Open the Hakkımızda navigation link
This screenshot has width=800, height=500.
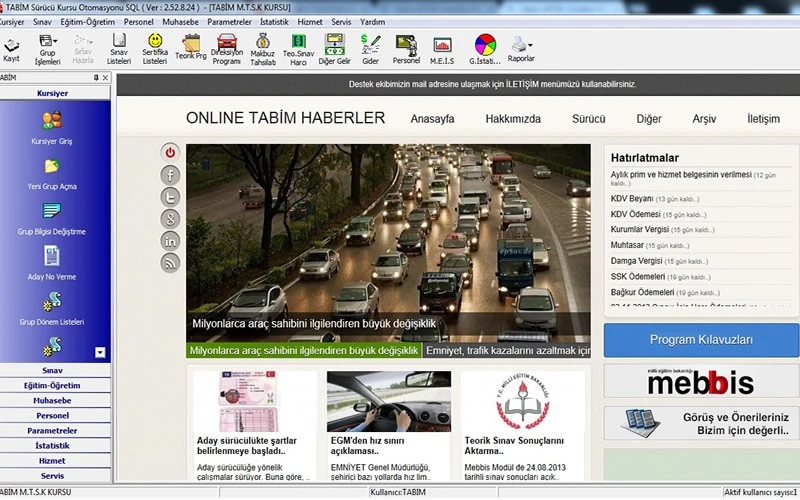click(x=513, y=119)
